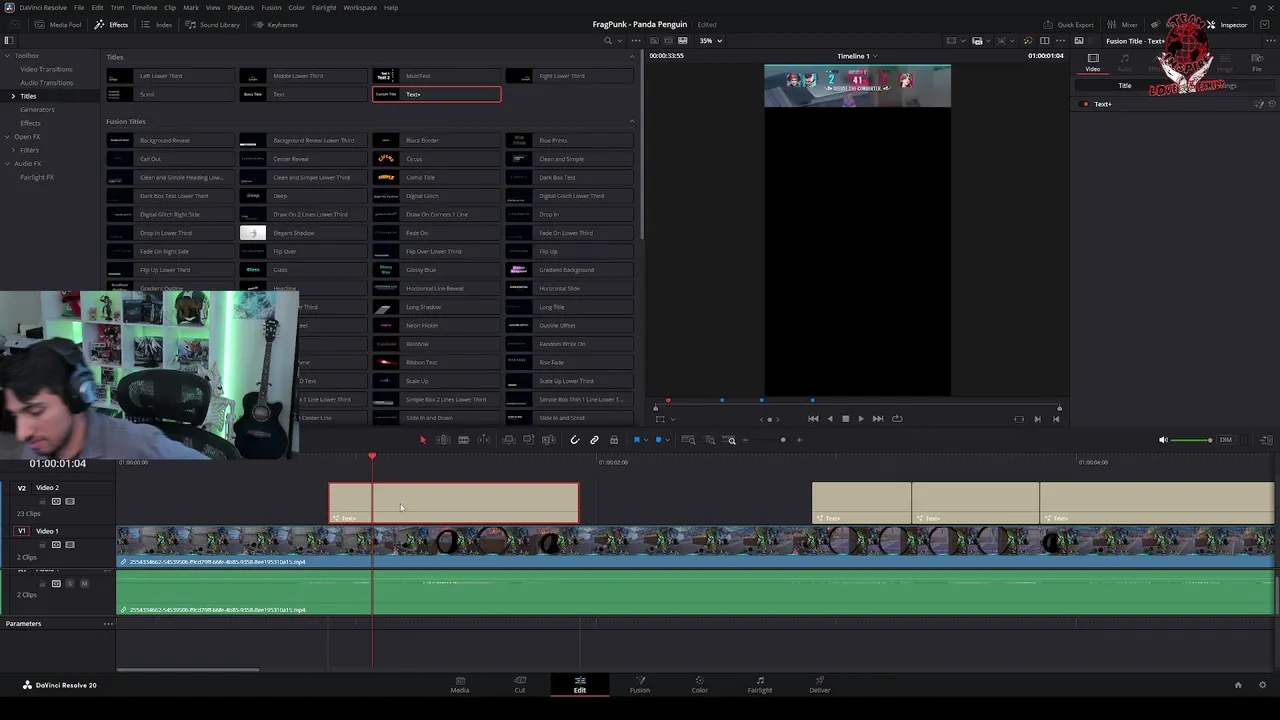Collapse the Toolbox tree section
This screenshot has width=1280, height=720.
pyautogui.click(x=7, y=56)
